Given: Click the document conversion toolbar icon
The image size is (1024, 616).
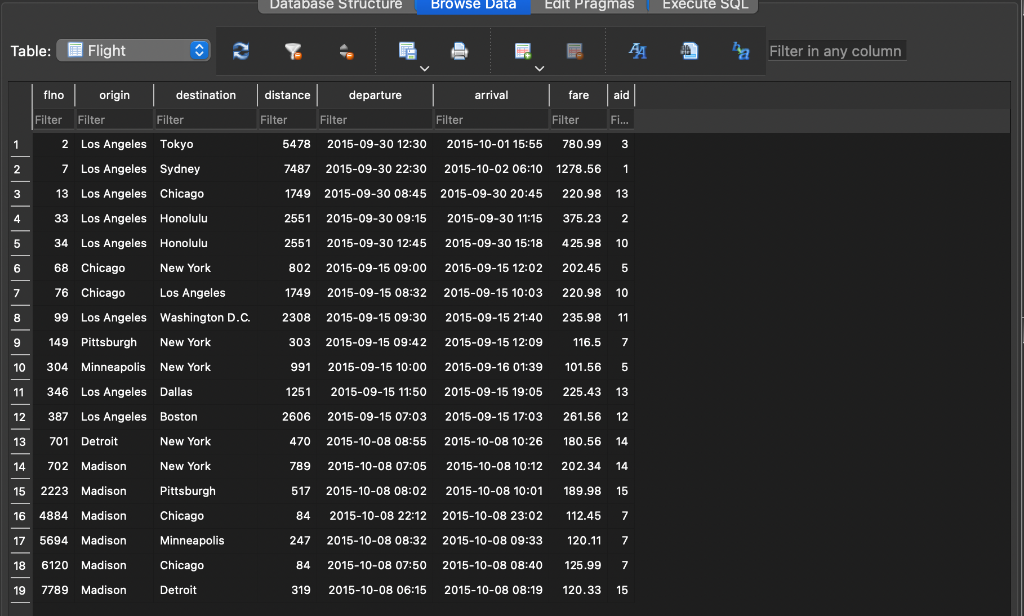Looking at the screenshot, I should (688, 51).
